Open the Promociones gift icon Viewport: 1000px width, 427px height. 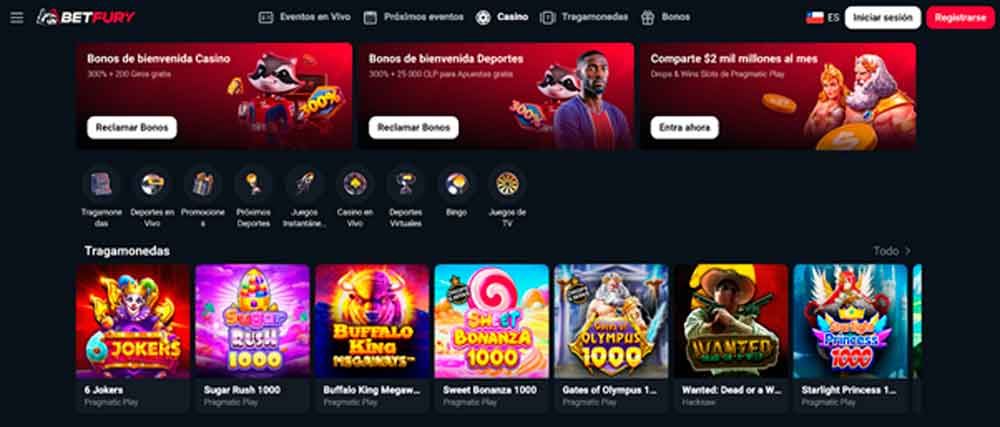click(x=203, y=184)
